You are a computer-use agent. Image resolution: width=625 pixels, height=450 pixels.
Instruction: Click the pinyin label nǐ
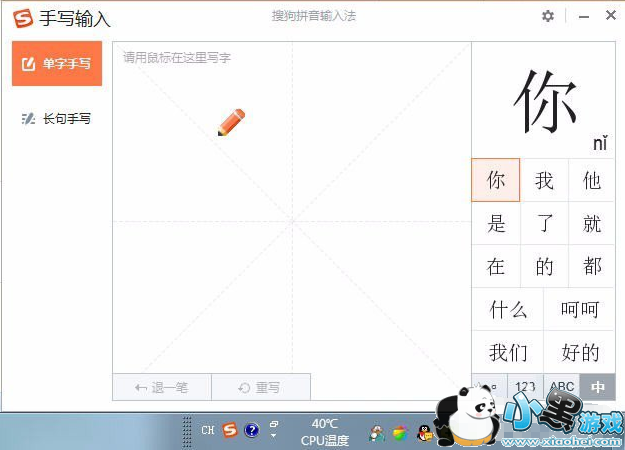coord(600,143)
